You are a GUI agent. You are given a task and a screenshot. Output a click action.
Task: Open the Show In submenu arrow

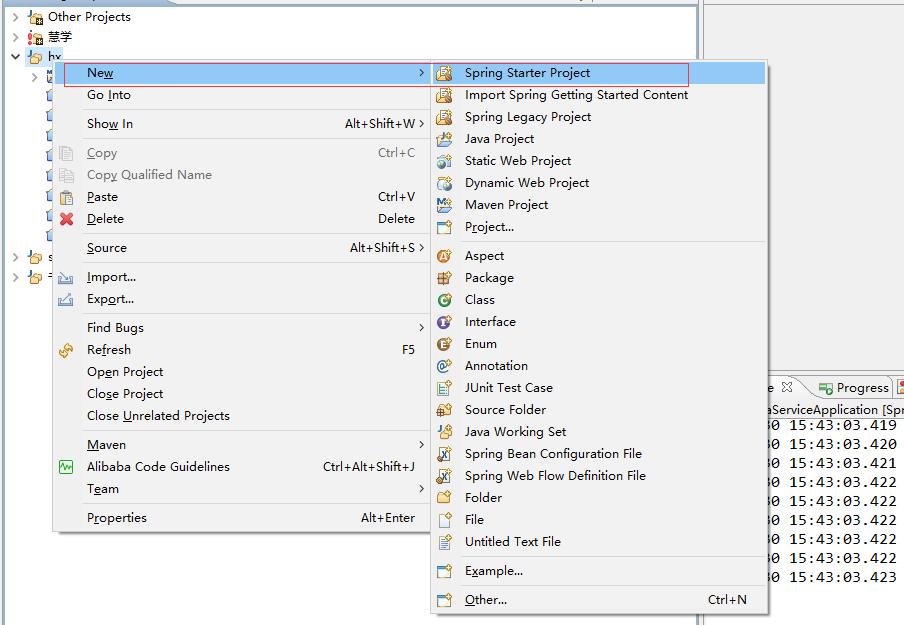tap(421, 123)
